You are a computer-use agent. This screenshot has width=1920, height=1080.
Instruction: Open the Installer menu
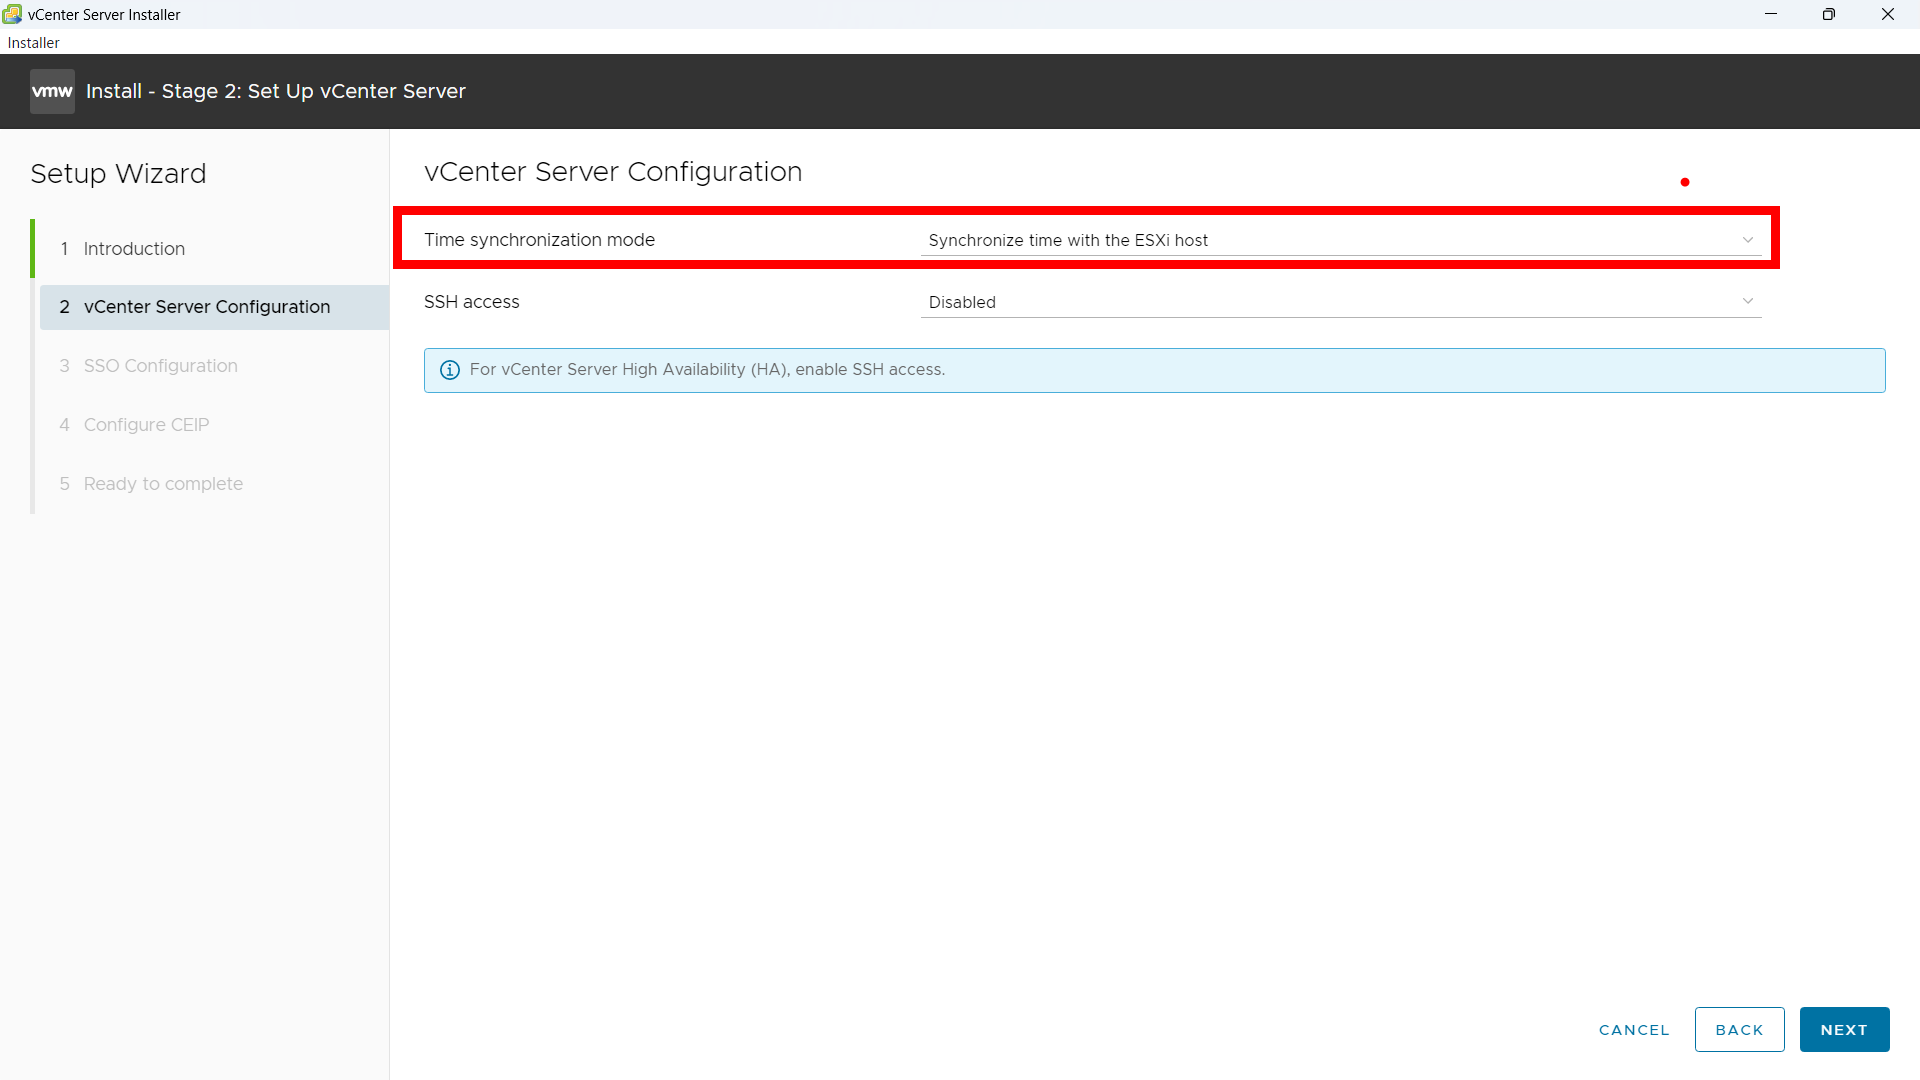pyautogui.click(x=33, y=43)
